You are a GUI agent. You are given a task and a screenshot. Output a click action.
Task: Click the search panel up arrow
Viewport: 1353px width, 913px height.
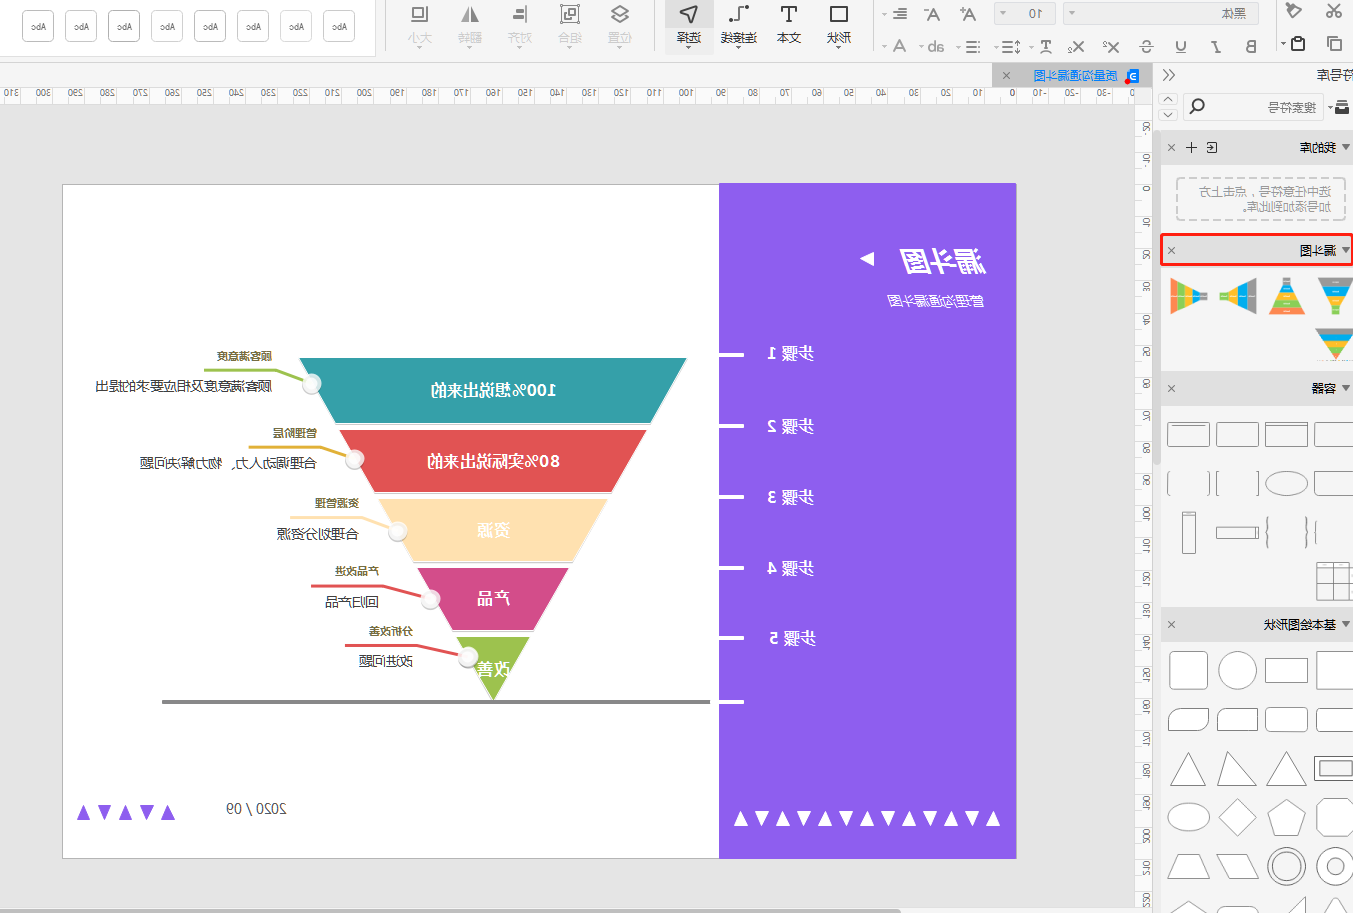coord(1168,99)
